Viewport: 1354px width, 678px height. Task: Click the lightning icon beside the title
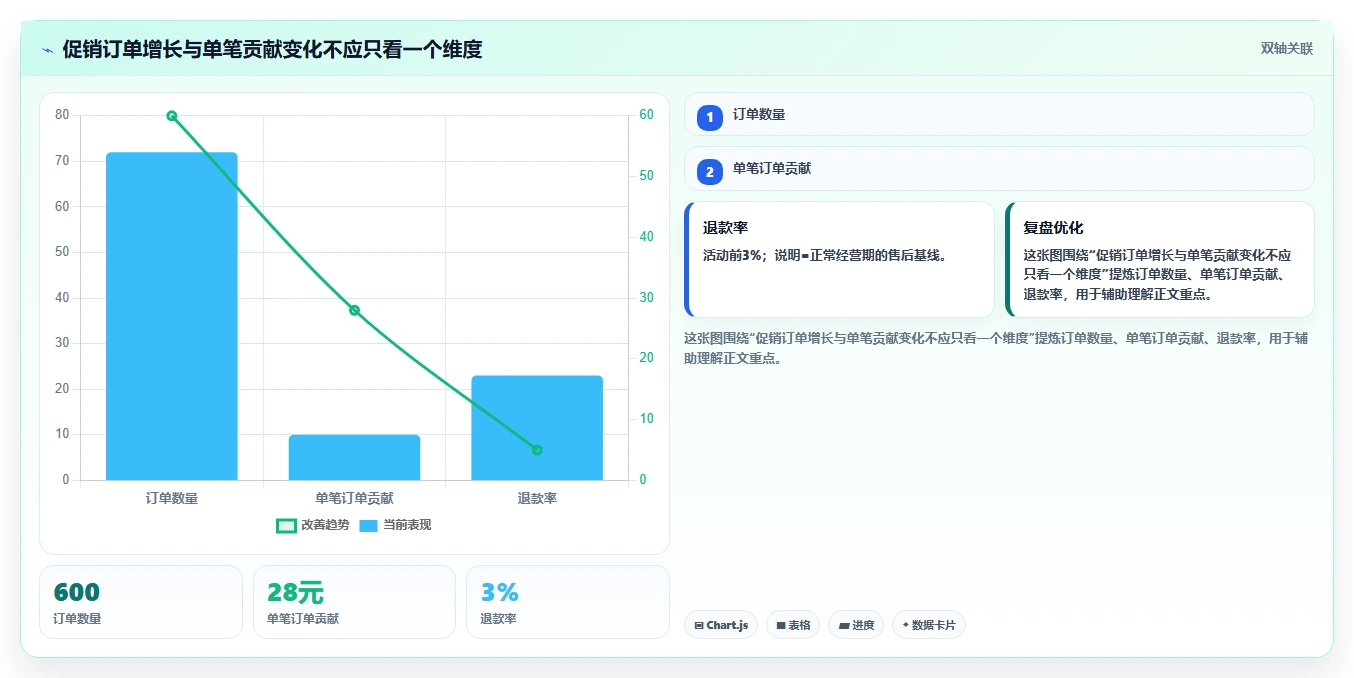(47, 50)
